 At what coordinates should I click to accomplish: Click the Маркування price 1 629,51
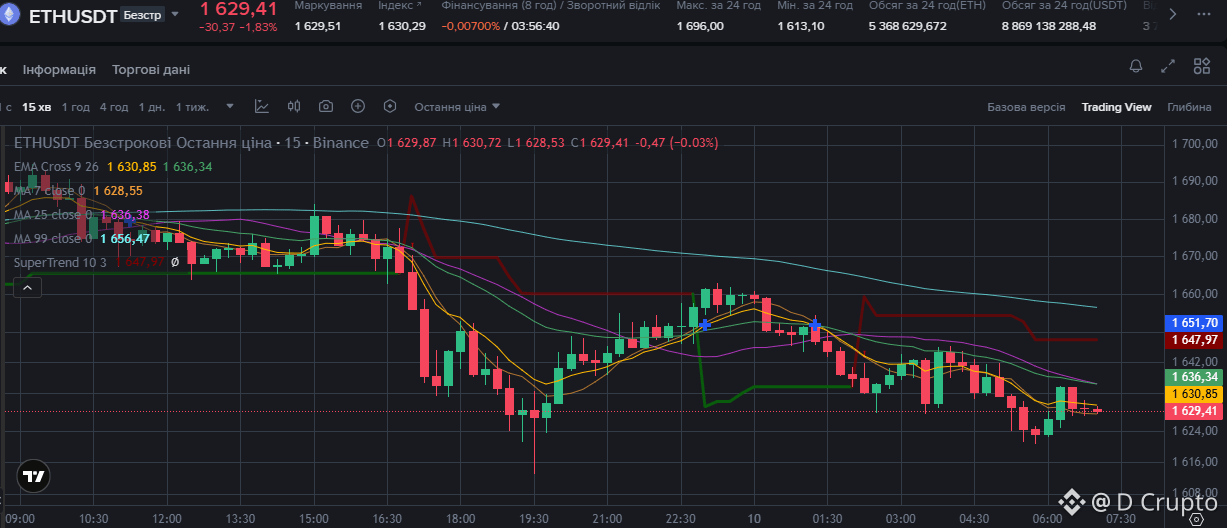click(x=318, y=26)
